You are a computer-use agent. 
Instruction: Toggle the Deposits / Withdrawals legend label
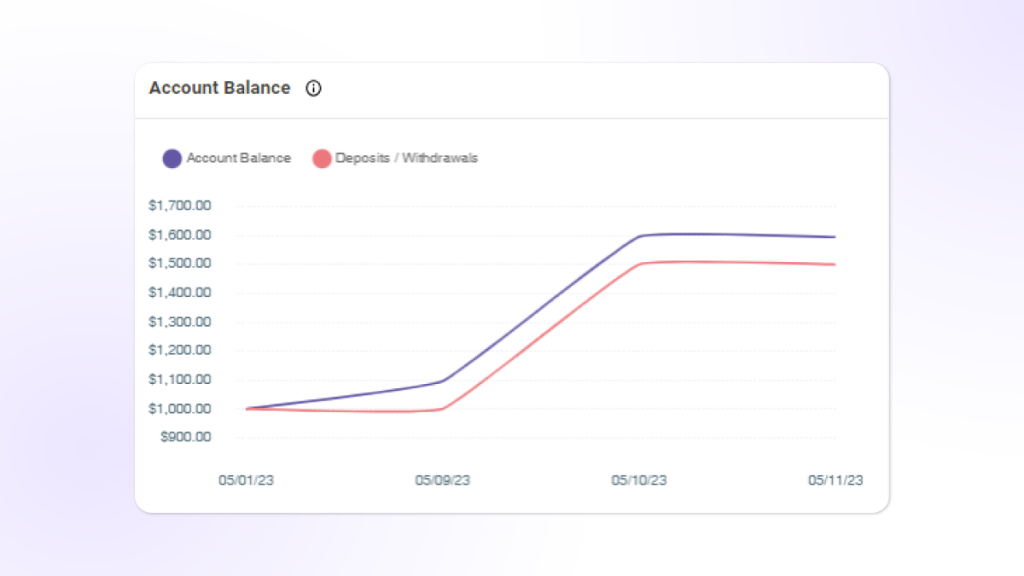tap(406, 158)
